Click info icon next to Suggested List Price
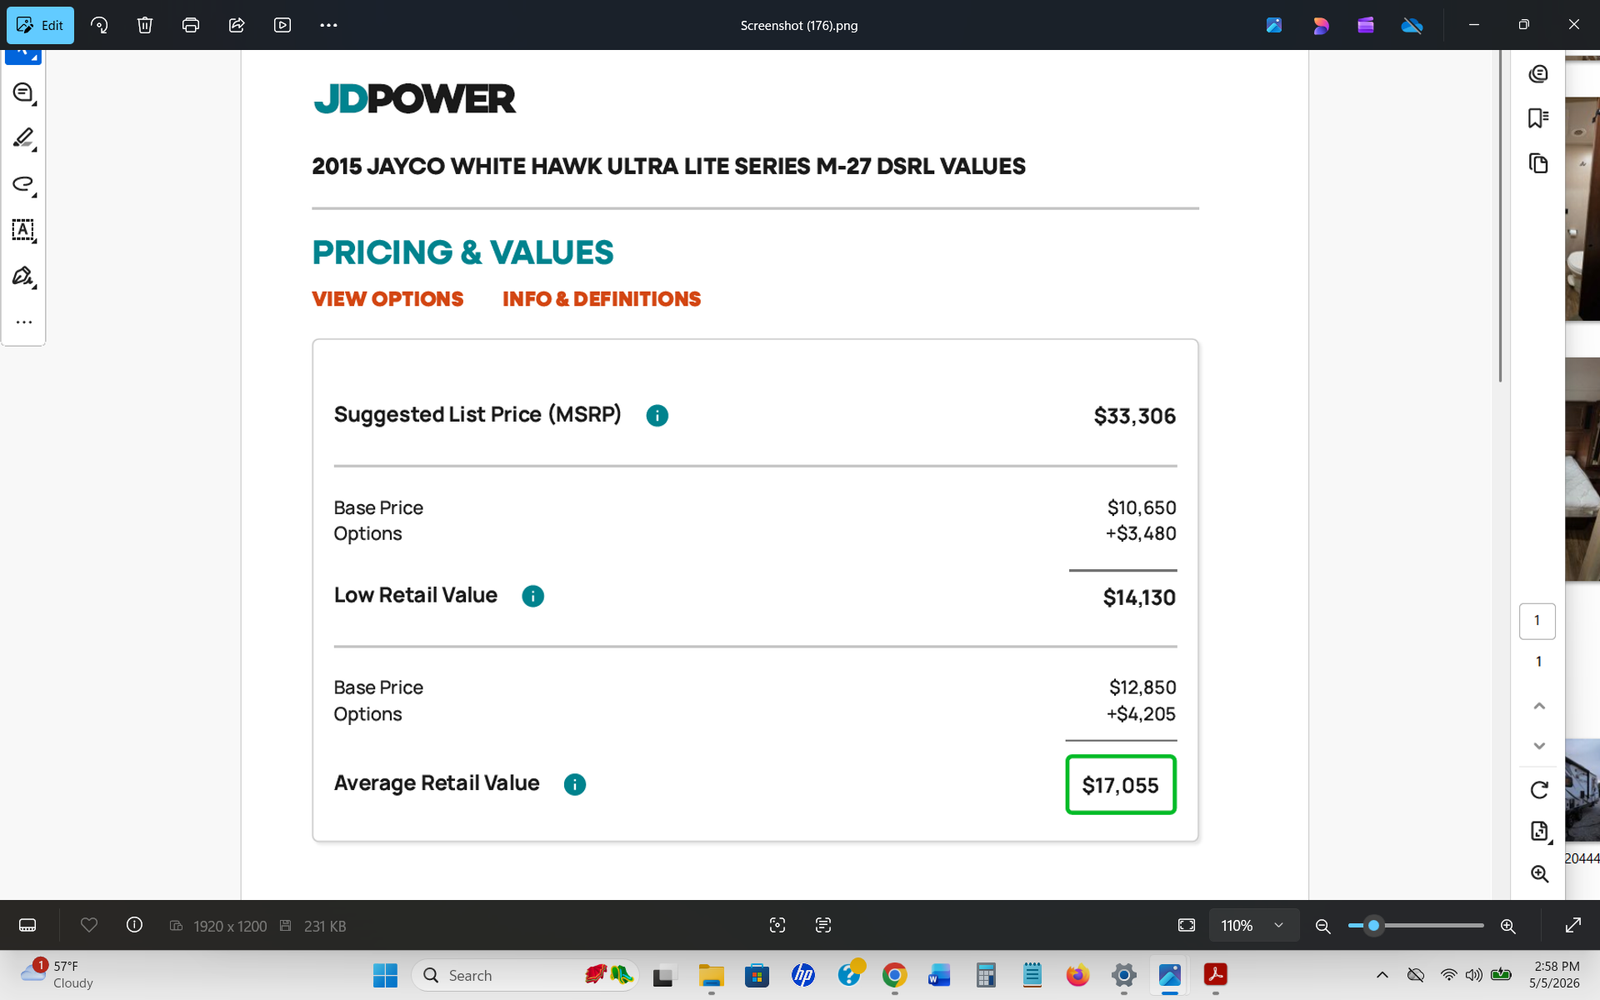This screenshot has height=1000, width=1600. click(657, 416)
